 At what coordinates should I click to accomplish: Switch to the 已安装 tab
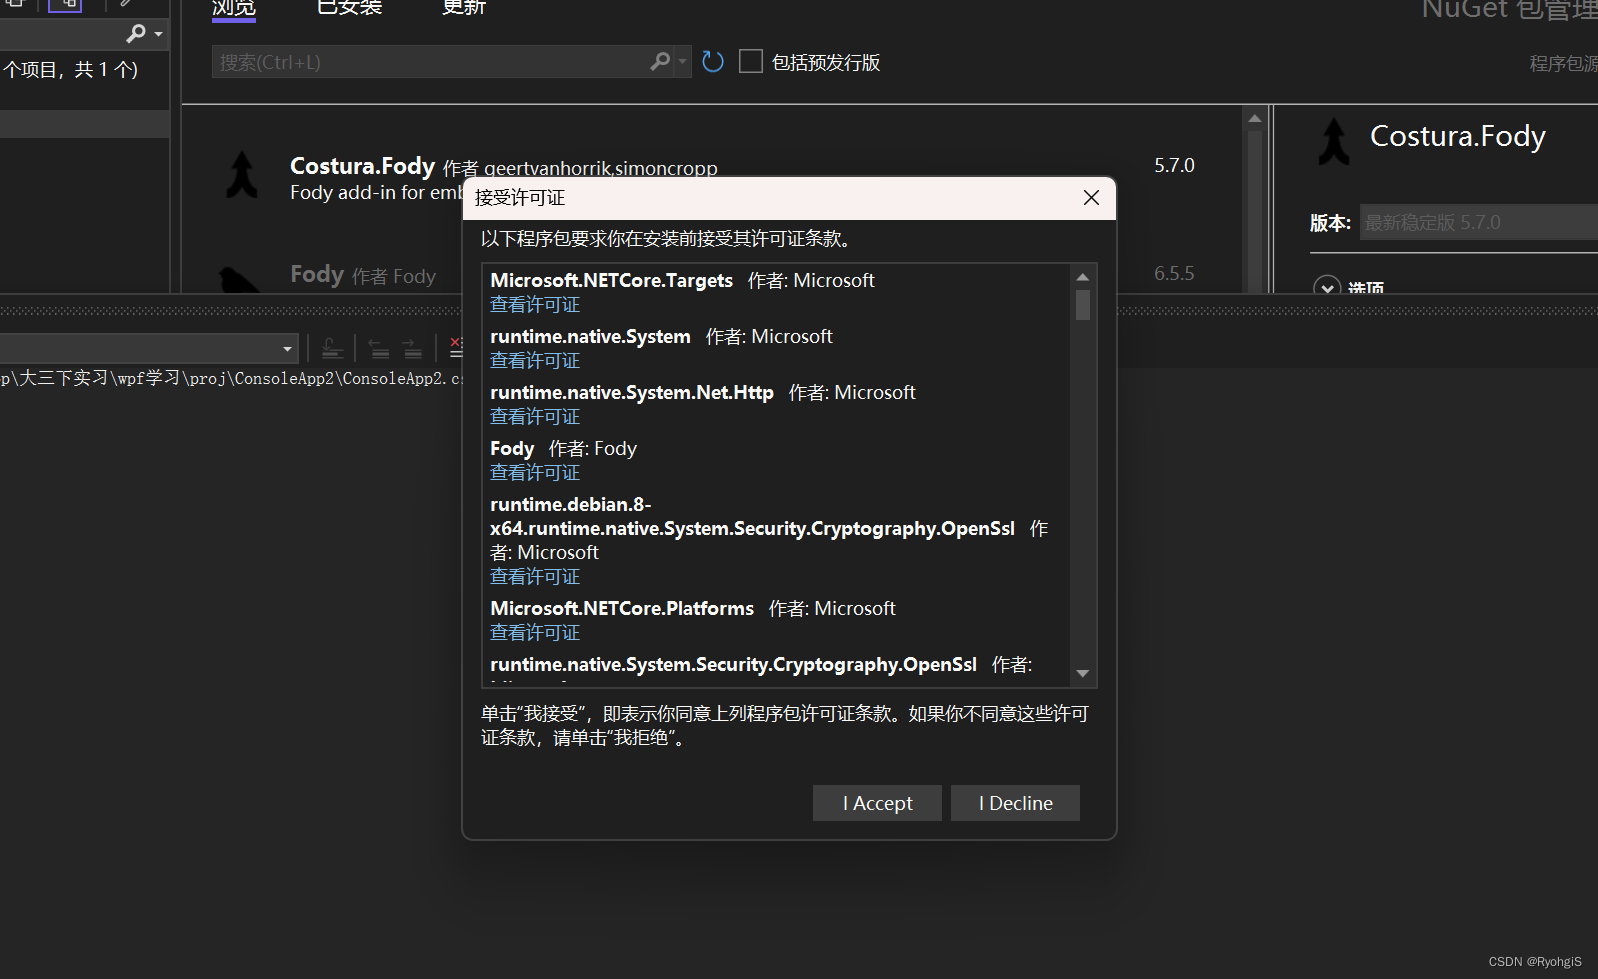coord(349,8)
